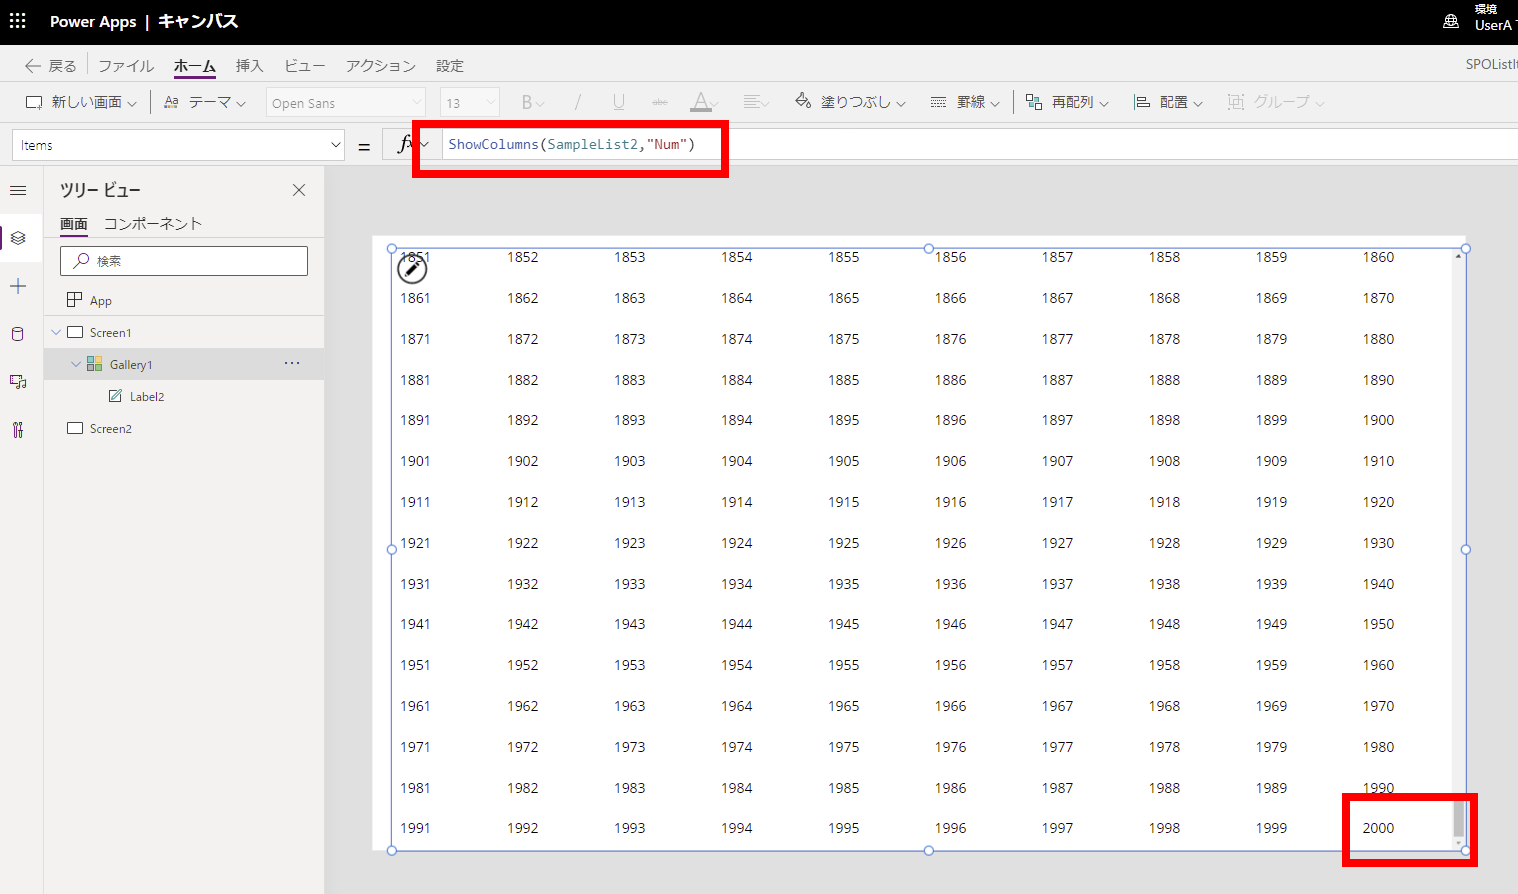This screenshot has width=1518, height=894.
Task: Toggle bold formatting
Action: point(532,102)
